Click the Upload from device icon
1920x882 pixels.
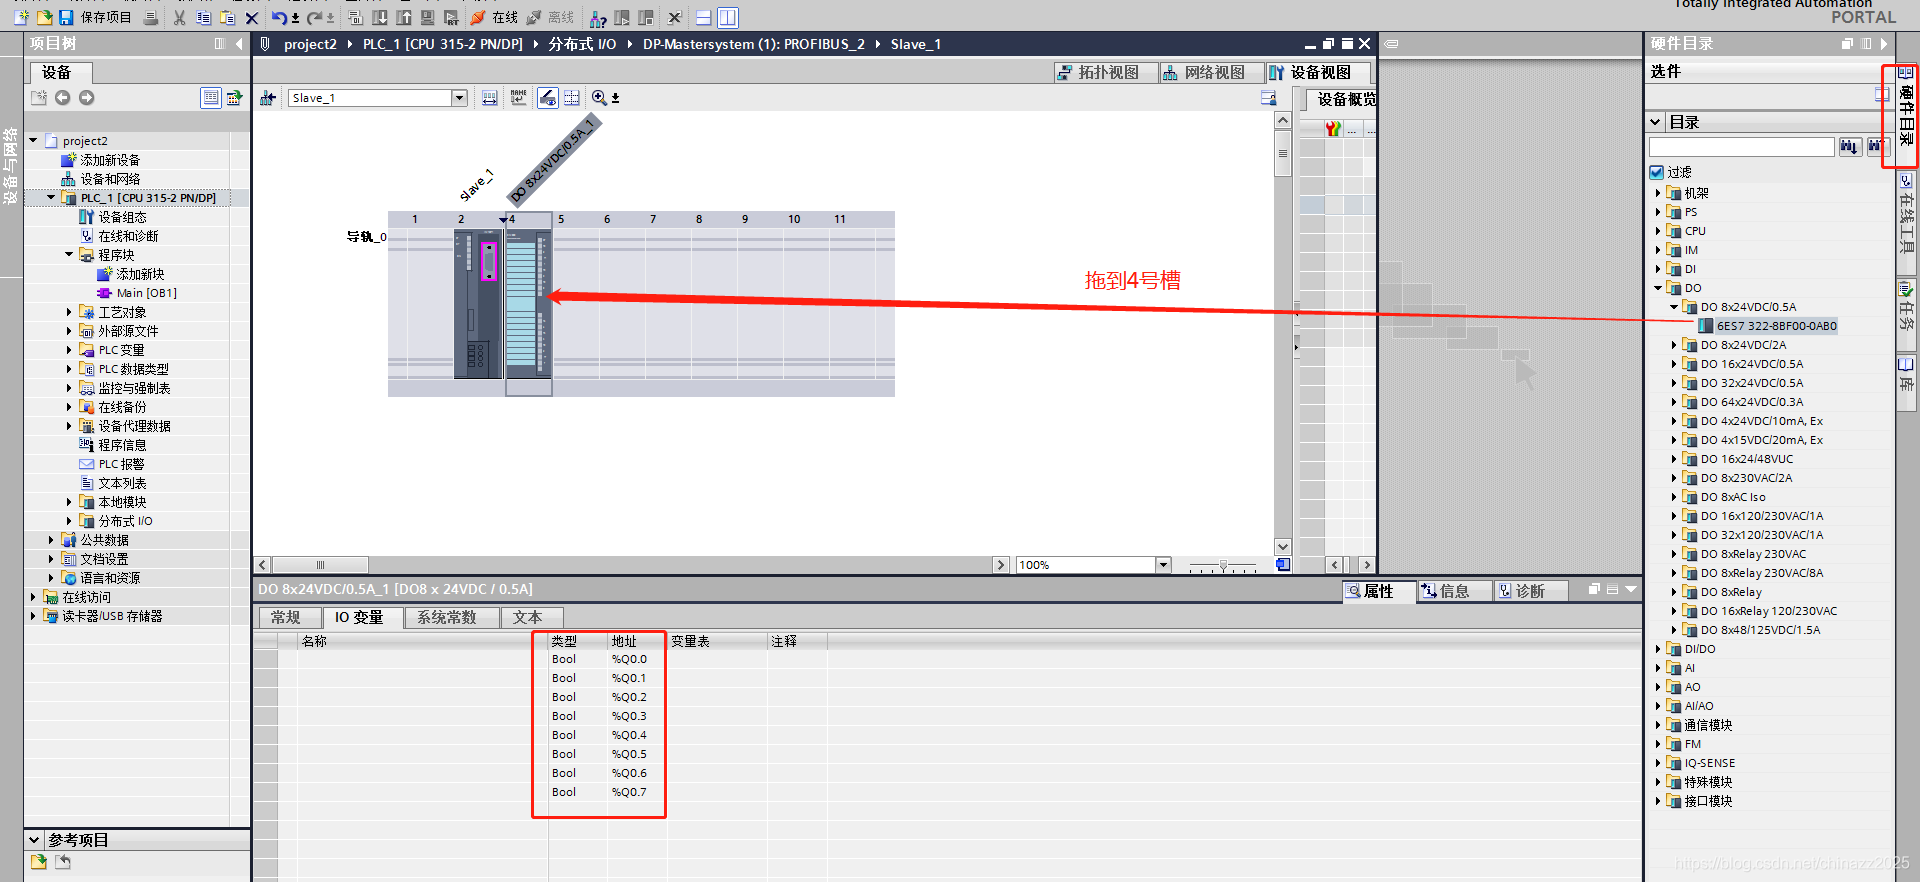[x=404, y=17]
